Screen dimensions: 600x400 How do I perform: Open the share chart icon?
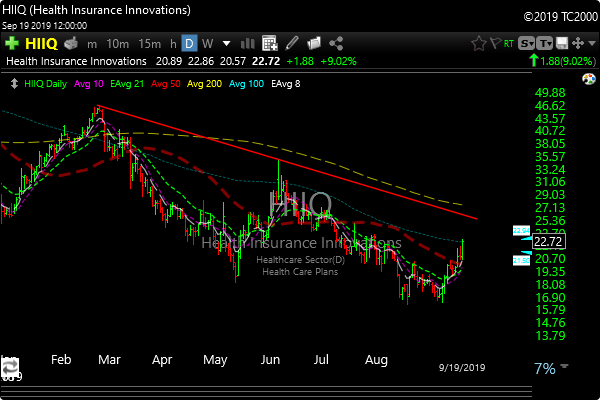tap(336, 43)
